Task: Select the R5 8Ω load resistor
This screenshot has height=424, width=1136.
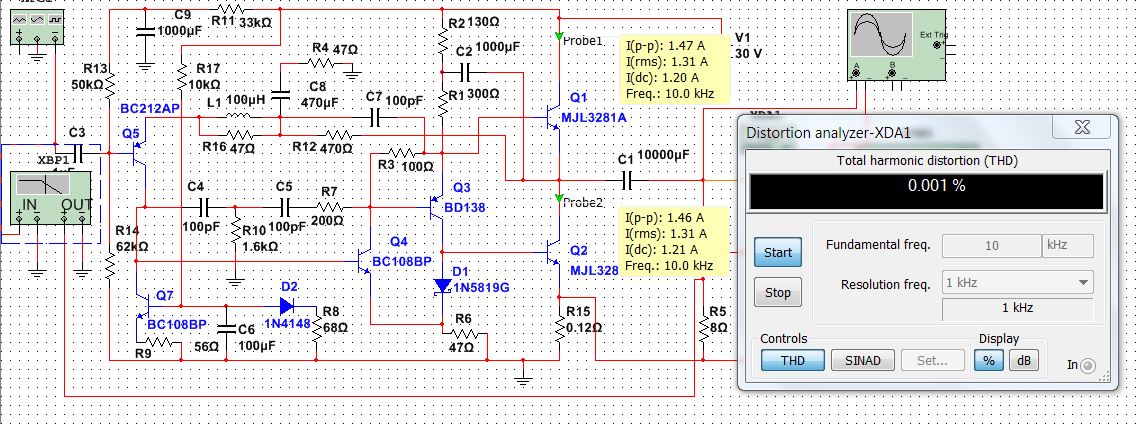Action: (x=703, y=331)
